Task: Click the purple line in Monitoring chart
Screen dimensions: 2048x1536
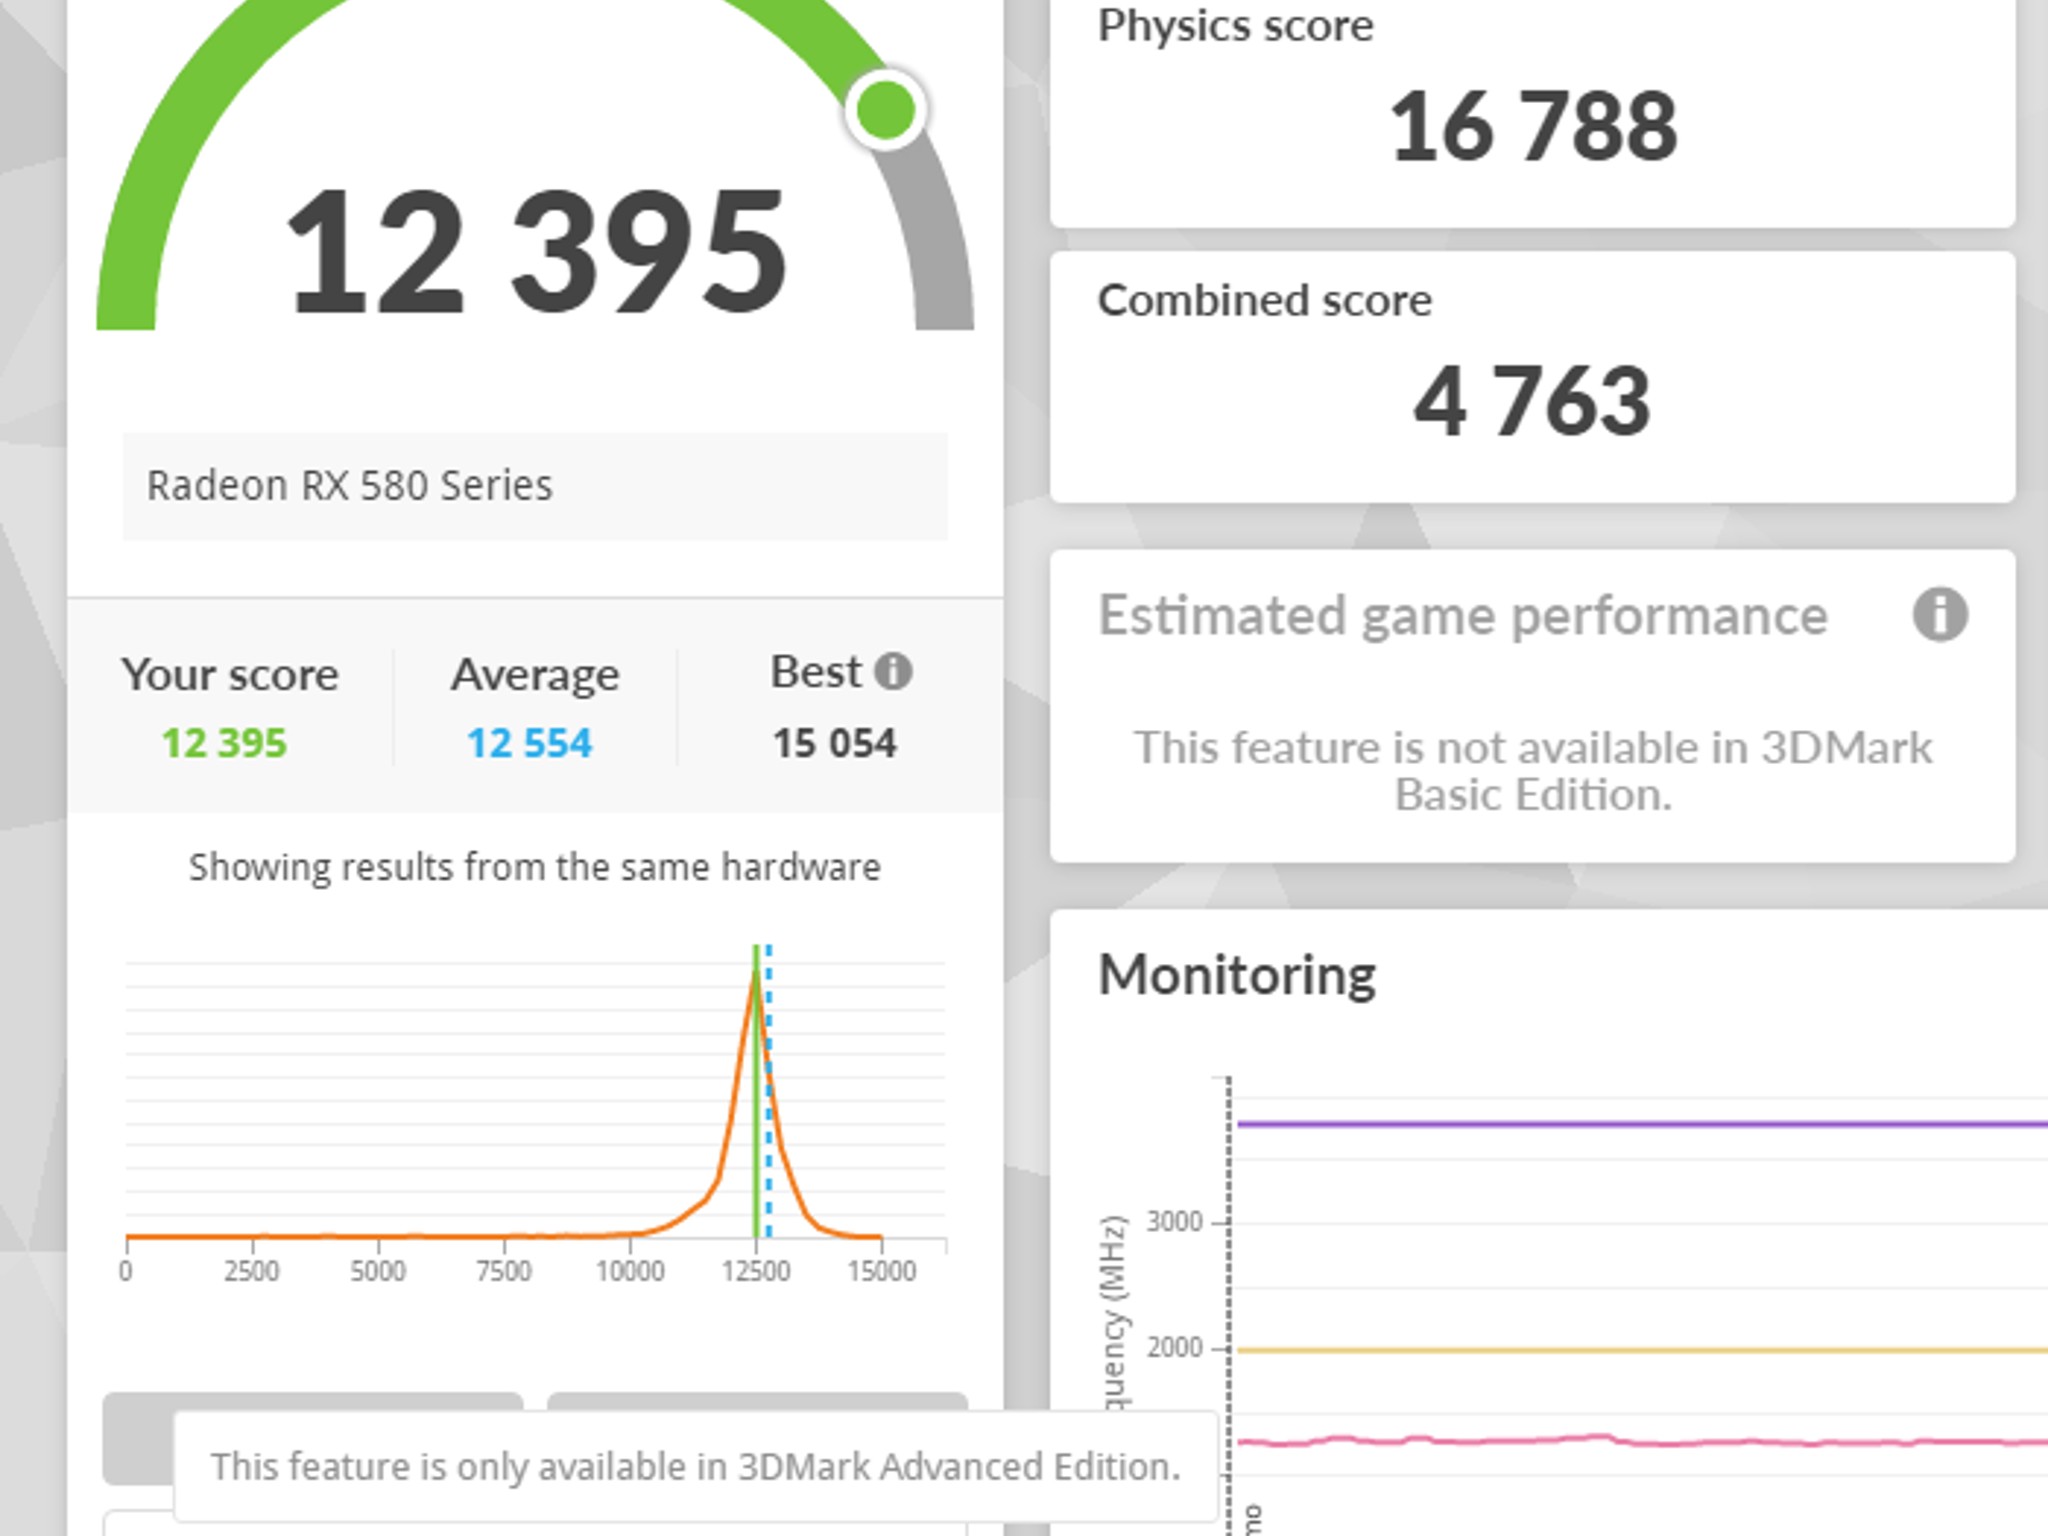Action: (1640, 1124)
